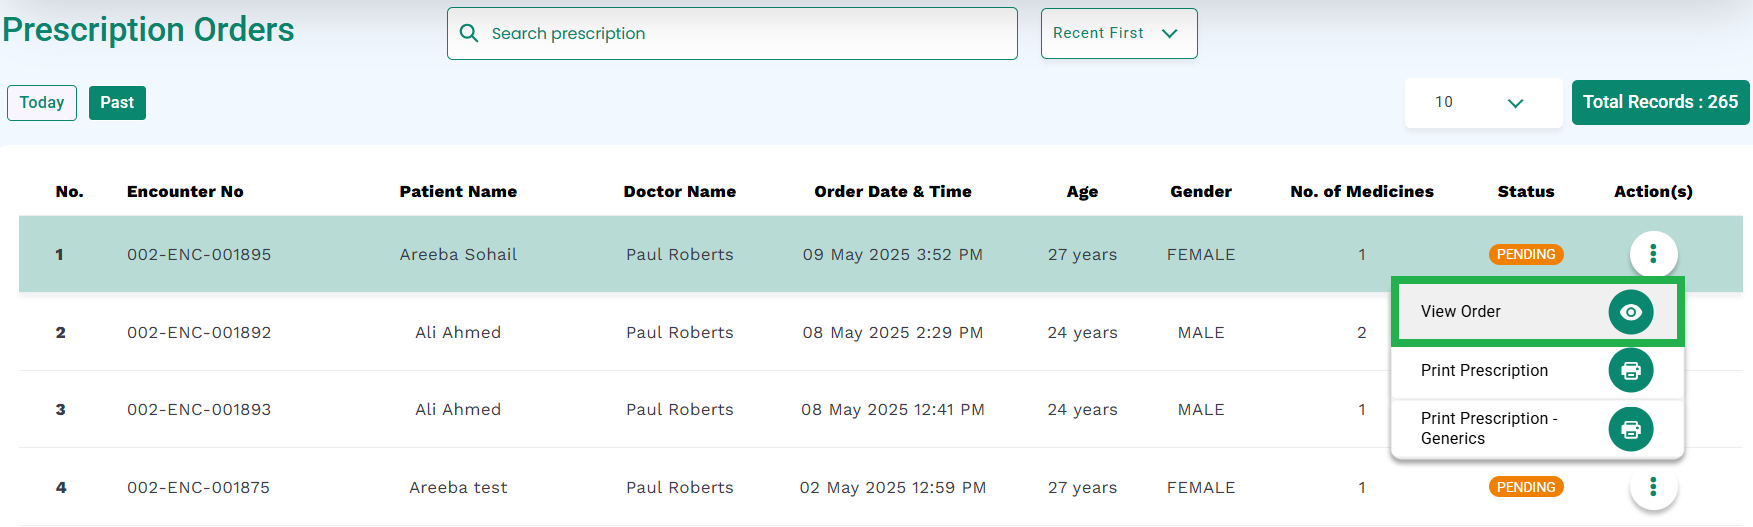Click chevron arrow in Recent First dropdown

tap(1170, 33)
